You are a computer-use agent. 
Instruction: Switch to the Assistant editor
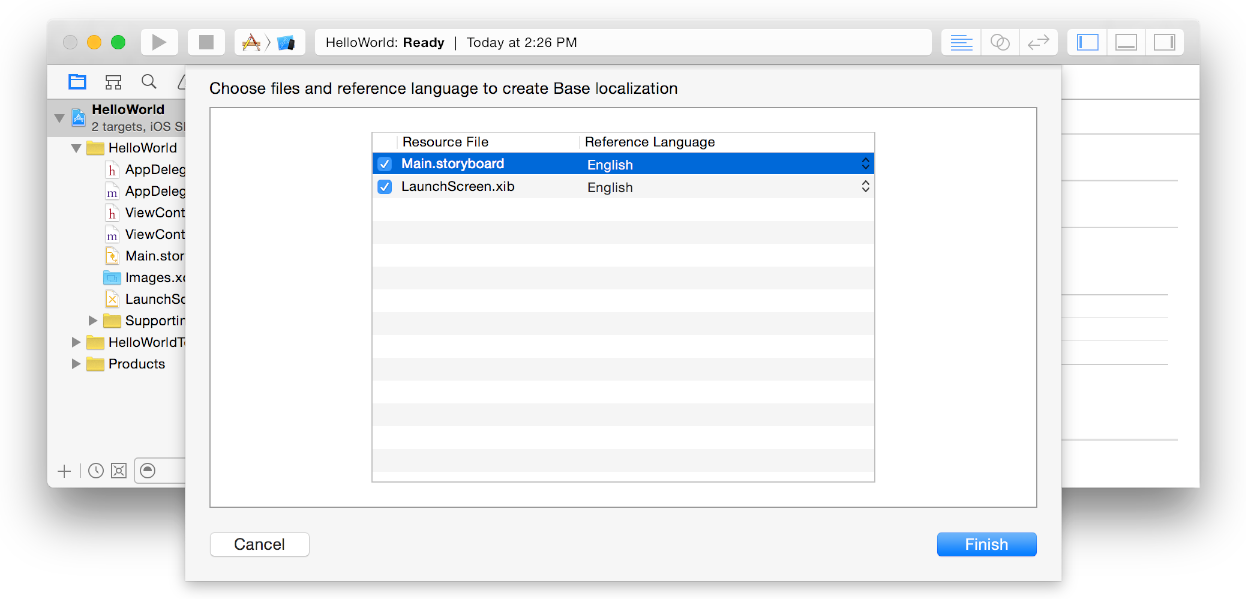tap(1000, 41)
